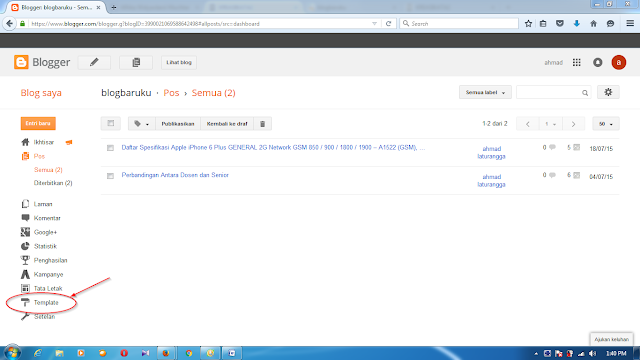Viewport: 640px width, 360px height.
Task: Open the Firefox bookmarks list icon
Action: (543, 24)
